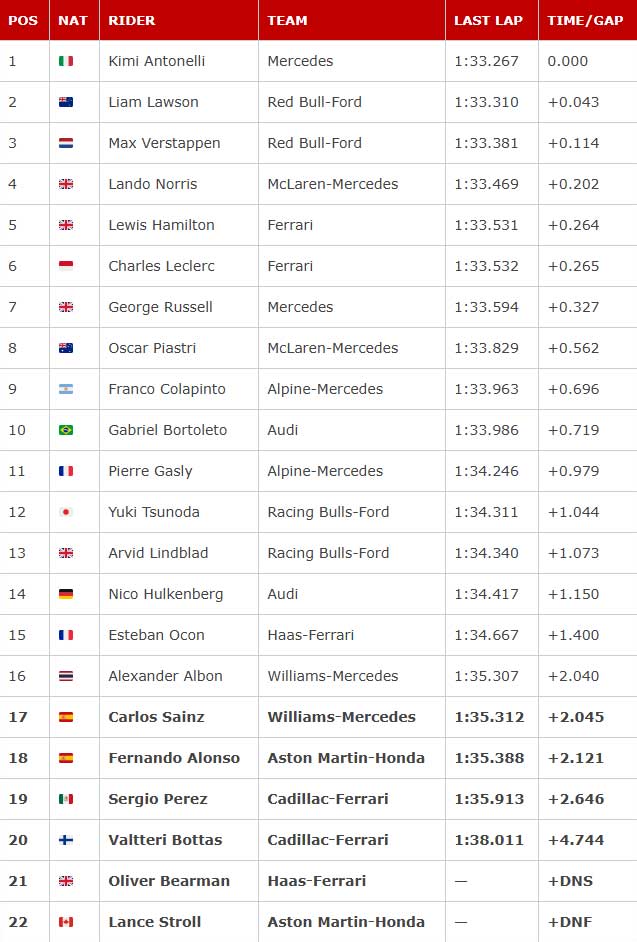Click the Japanese flag next to Yuki Tsunoda
This screenshot has height=942, width=637.
[66, 512]
